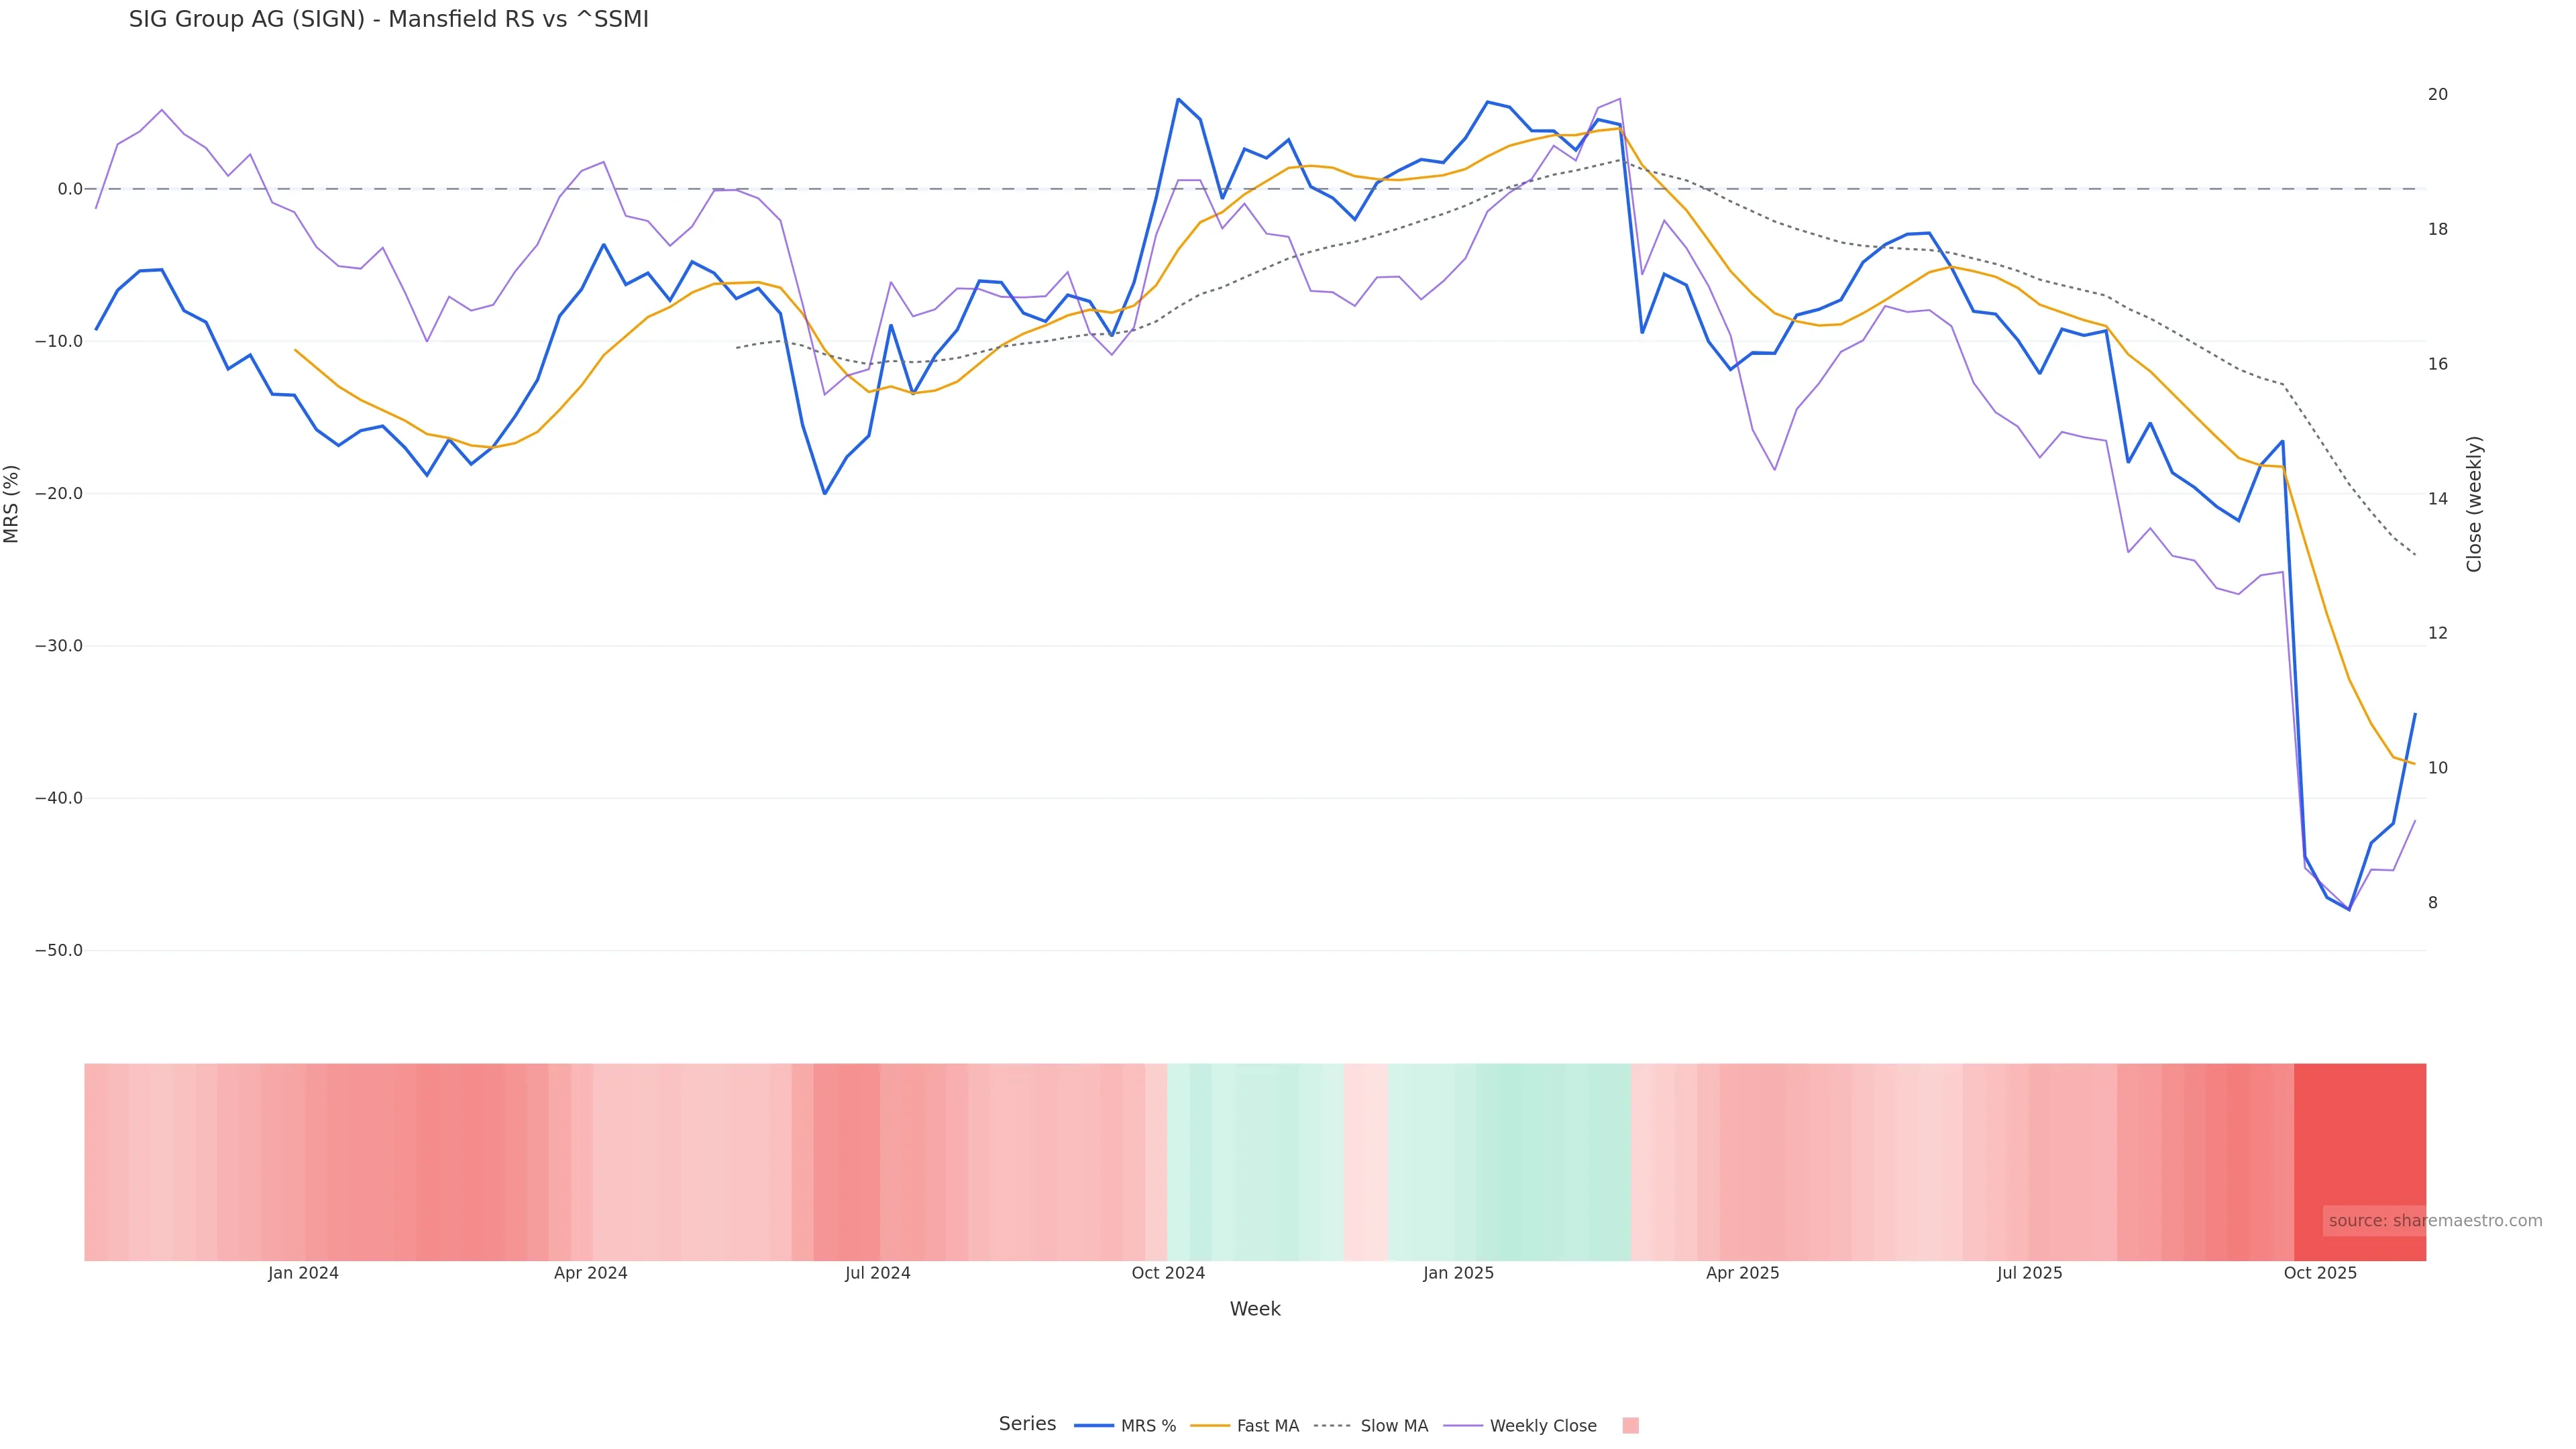
Task: Click the 0.0 tick on MRS axis
Action: [69, 189]
